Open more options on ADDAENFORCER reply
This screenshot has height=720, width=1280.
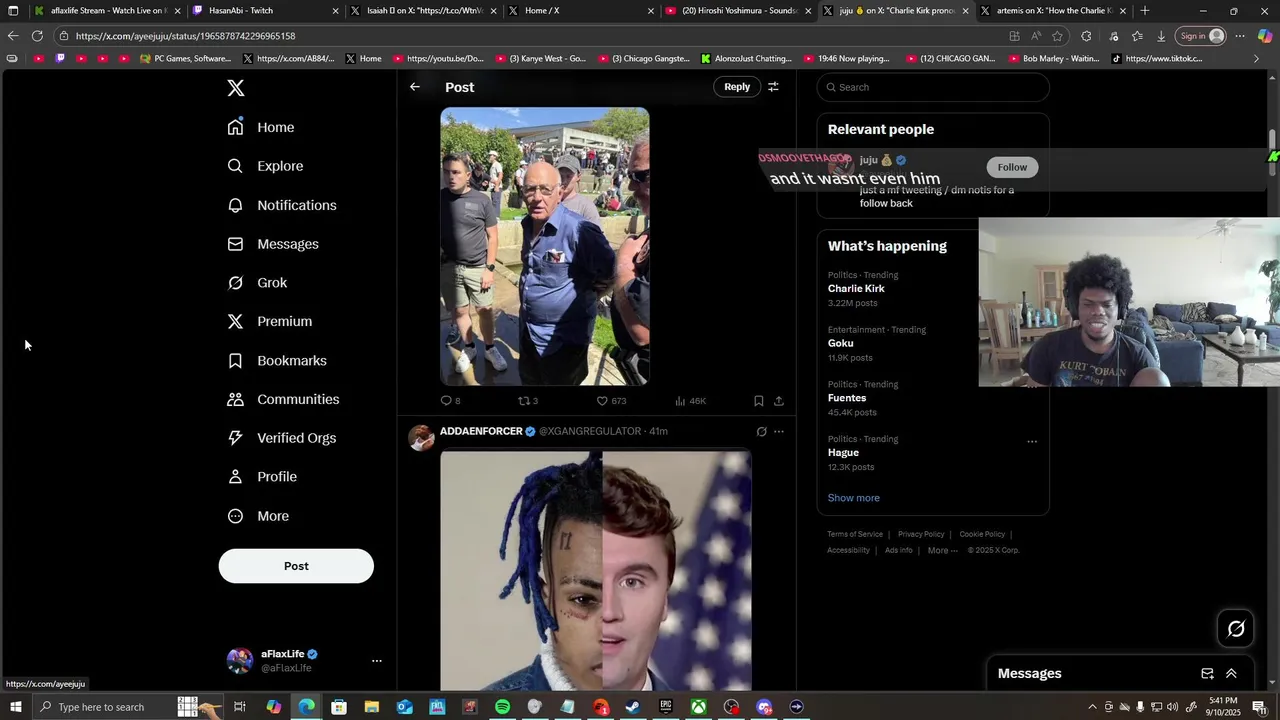click(x=779, y=432)
